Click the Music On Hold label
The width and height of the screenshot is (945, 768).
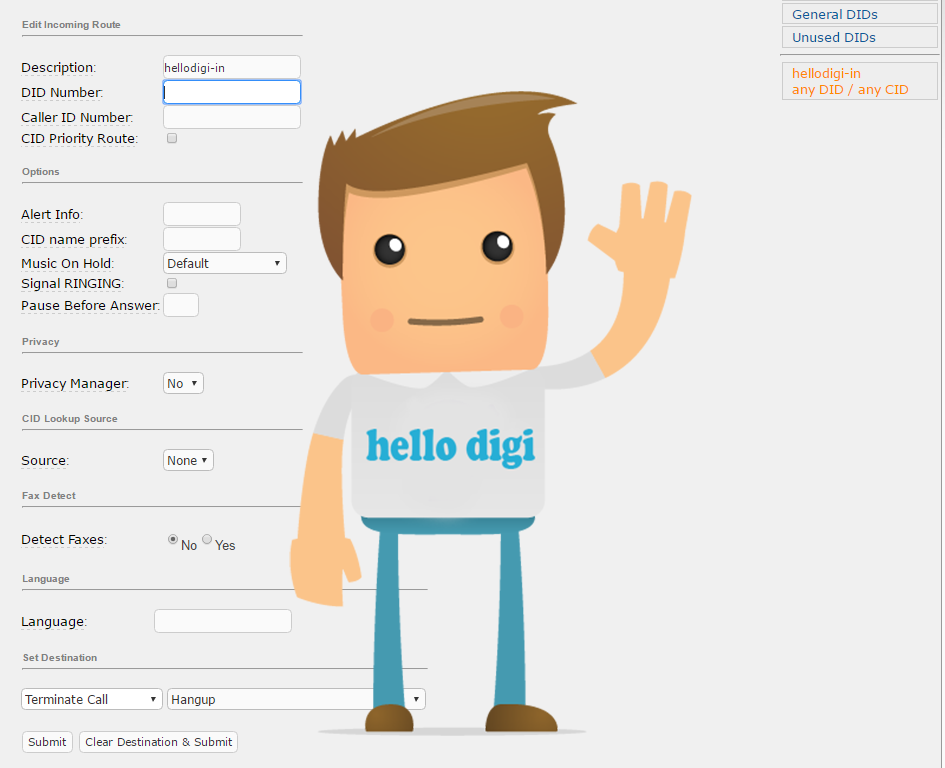(x=68, y=263)
